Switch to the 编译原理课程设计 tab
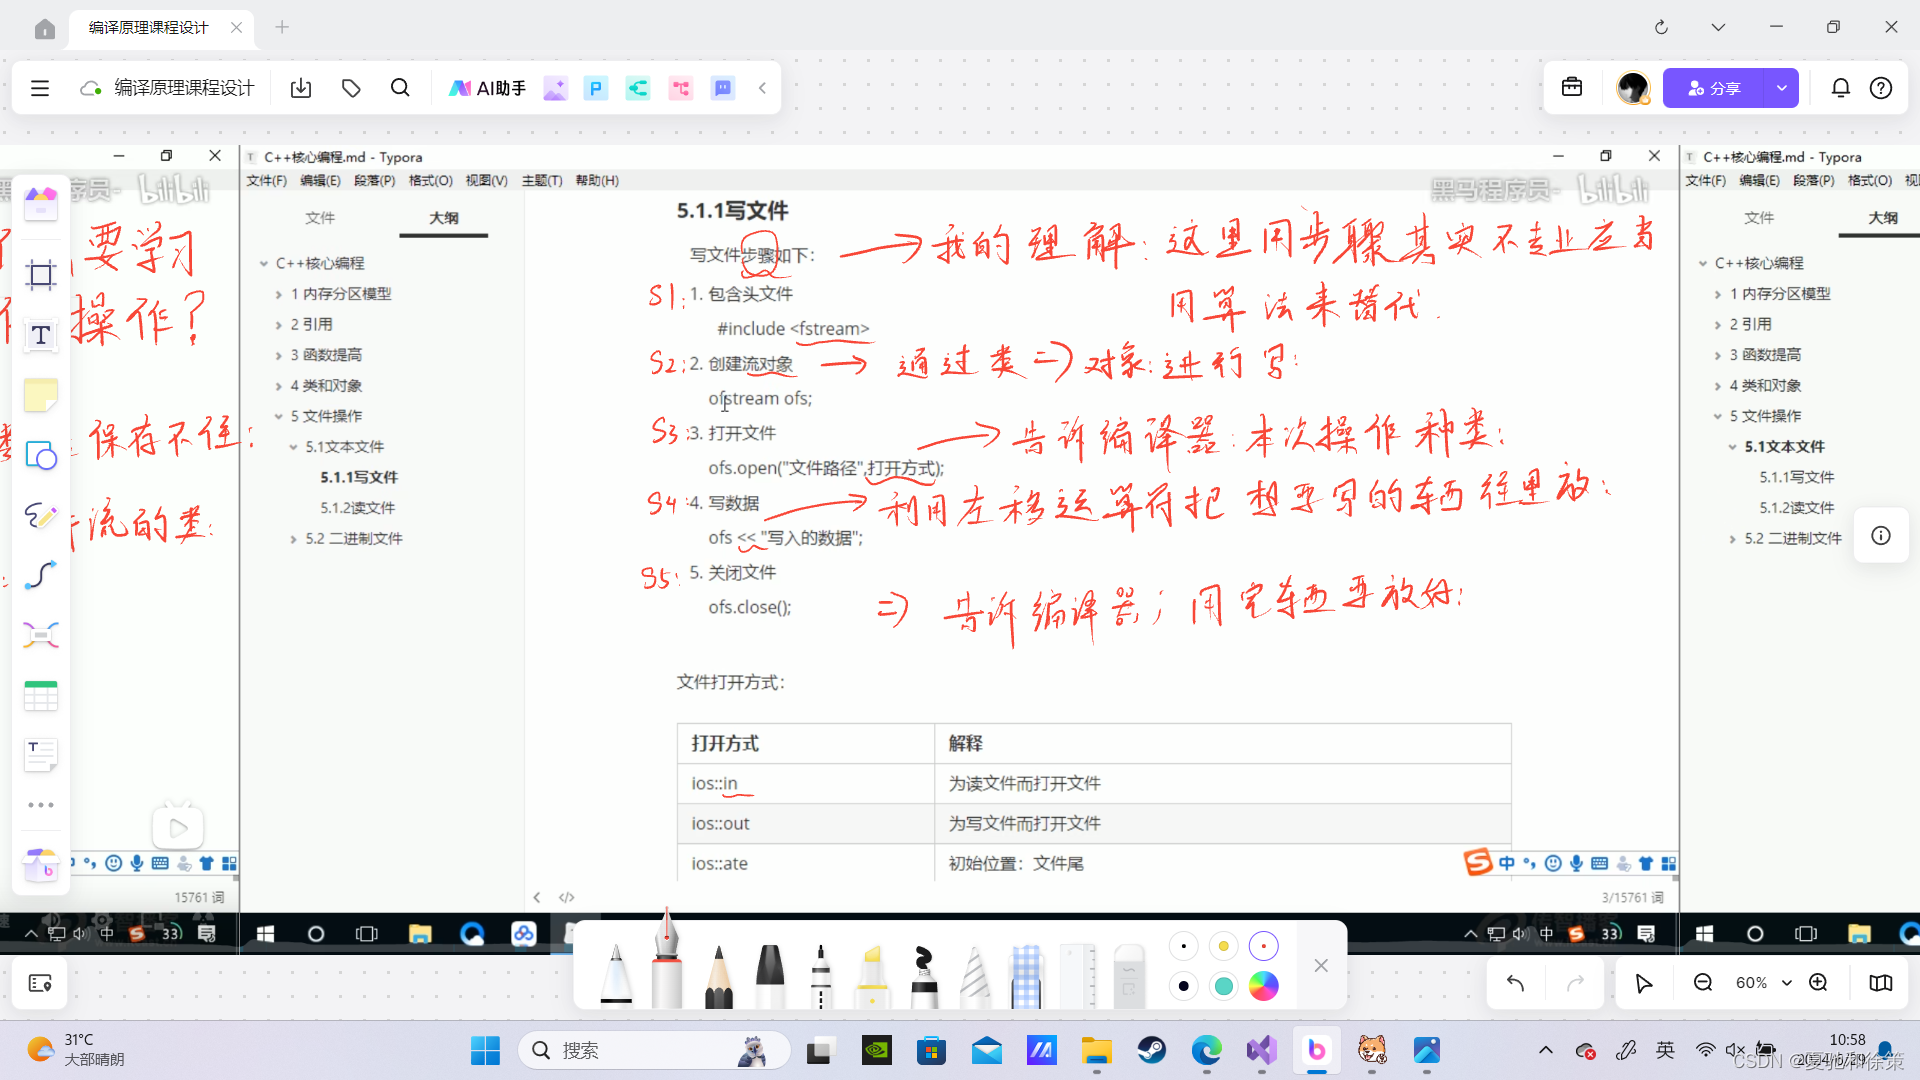The image size is (1920, 1080). click(x=149, y=27)
